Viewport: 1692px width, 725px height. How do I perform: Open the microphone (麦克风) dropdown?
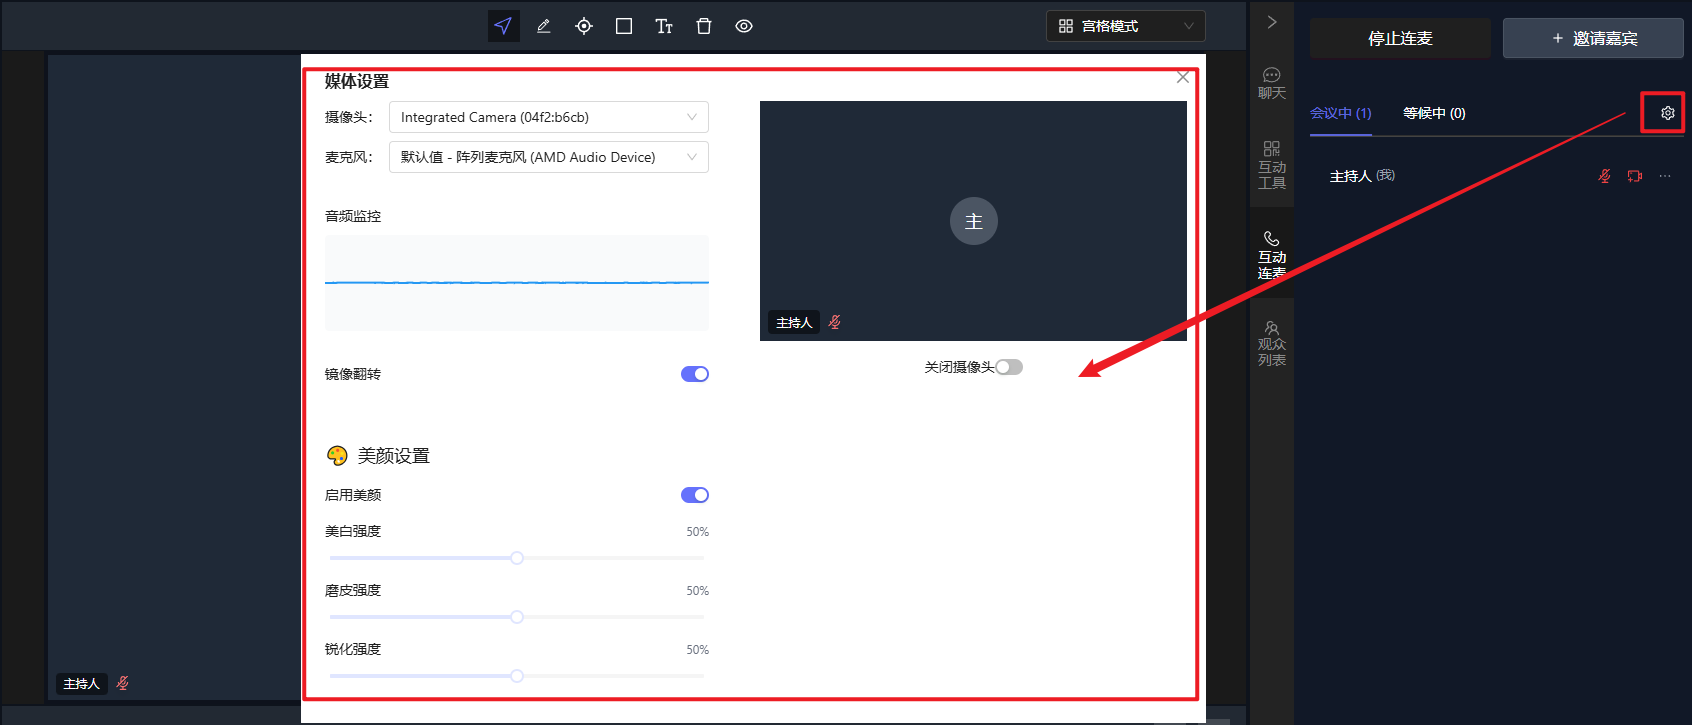click(x=548, y=157)
